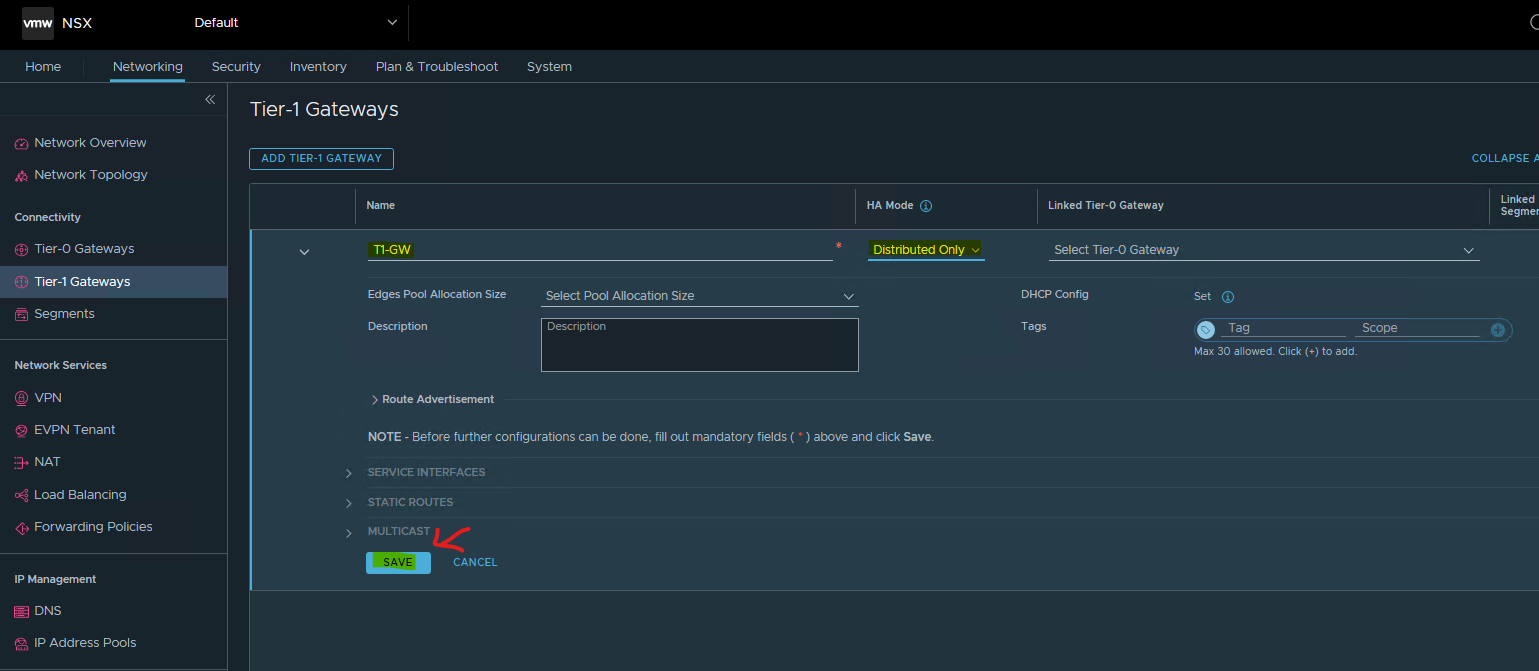This screenshot has height=671, width=1539.
Task: Click the Linked Tier-0 Gateway column header
Action: pyautogui.click(x=1106, y=205)
